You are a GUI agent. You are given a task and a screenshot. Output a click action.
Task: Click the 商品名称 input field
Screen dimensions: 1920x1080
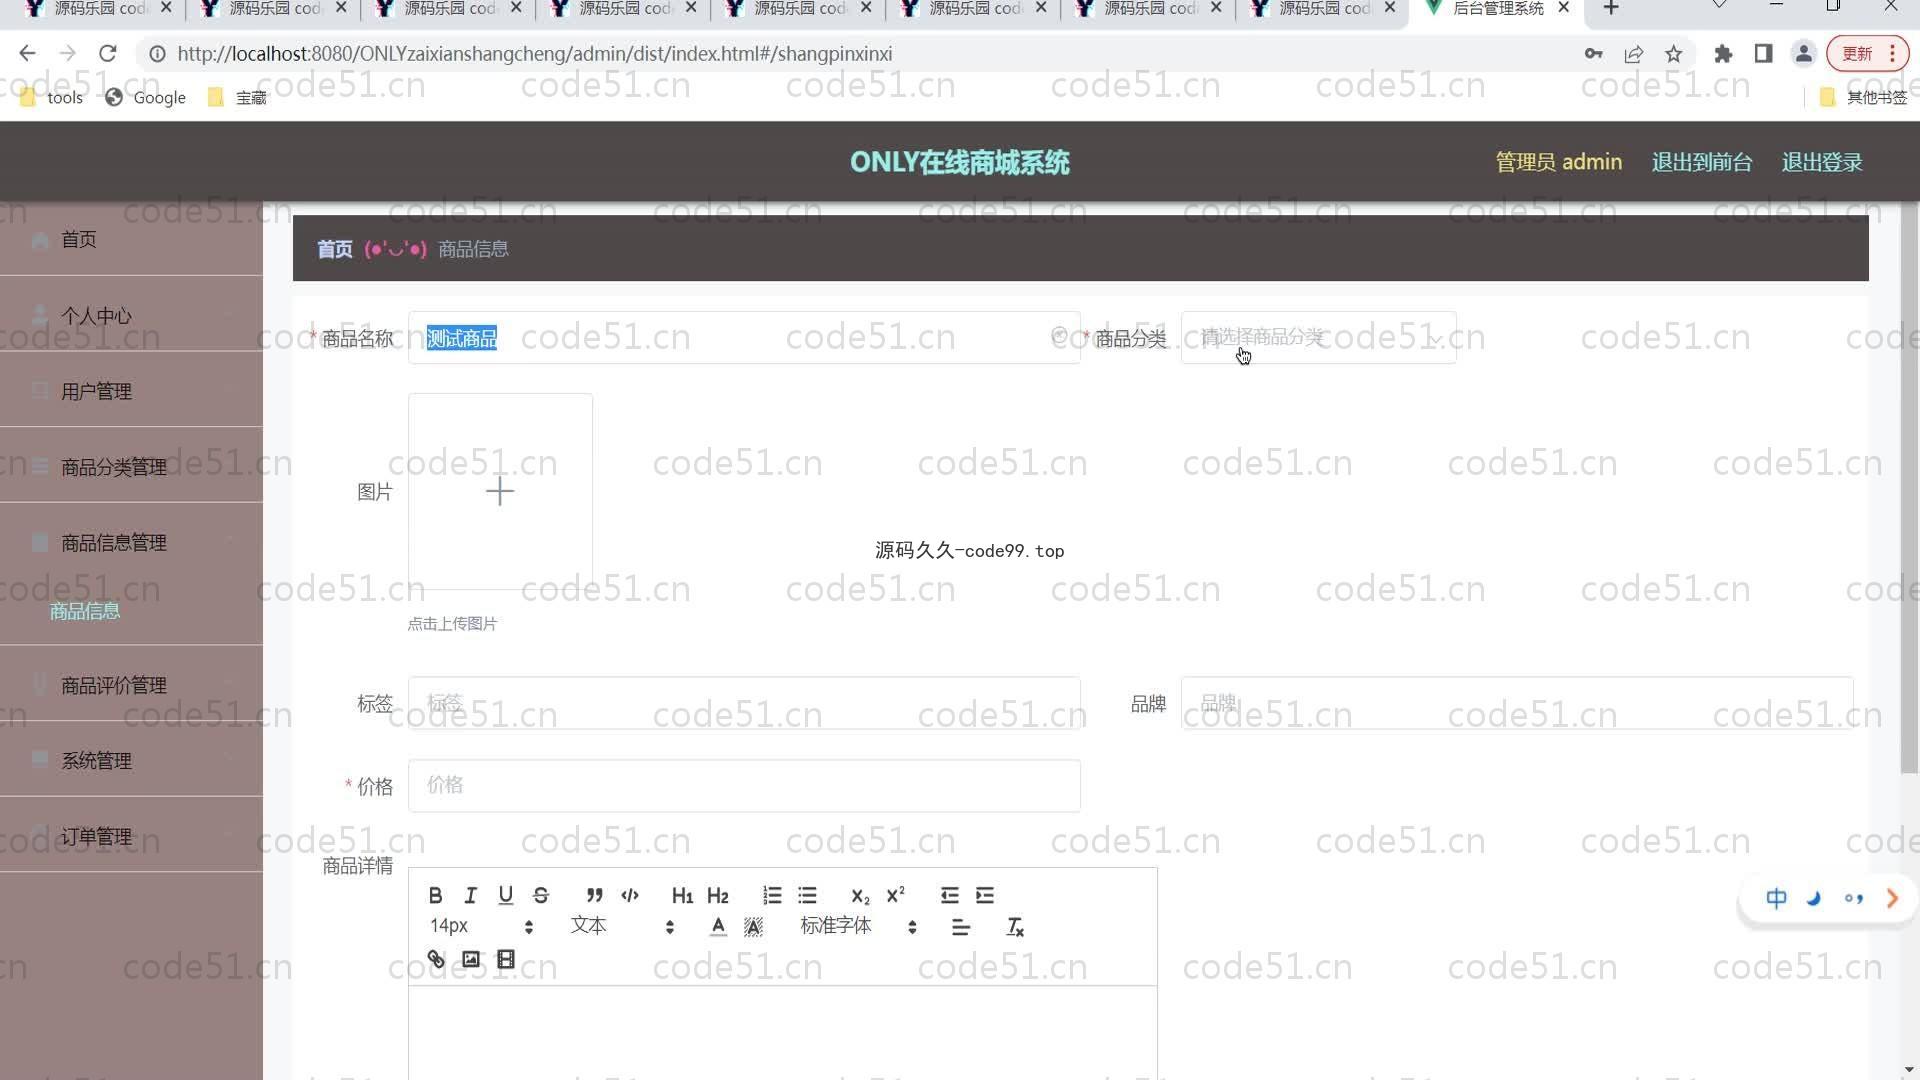coord(743,337)
